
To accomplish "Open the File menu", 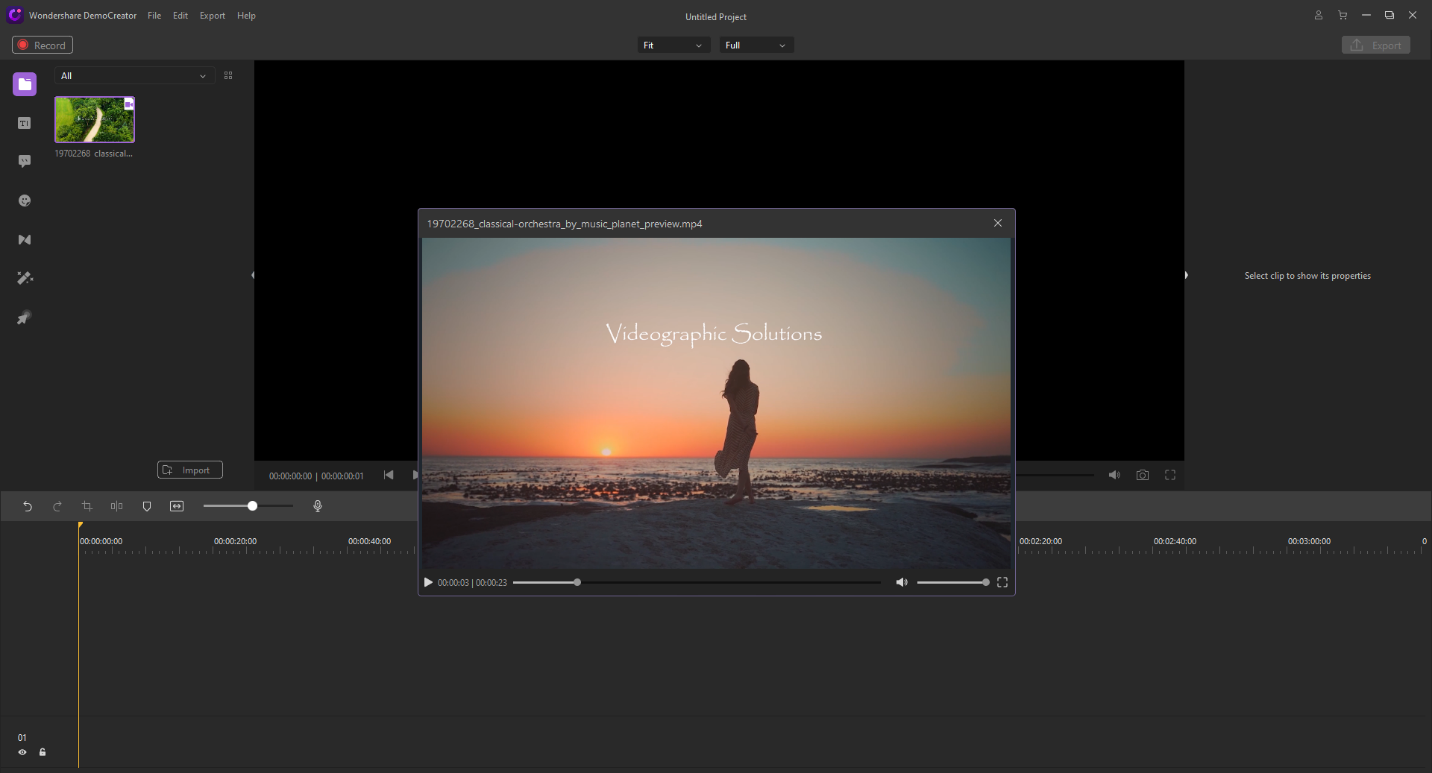I will [154, 16].
